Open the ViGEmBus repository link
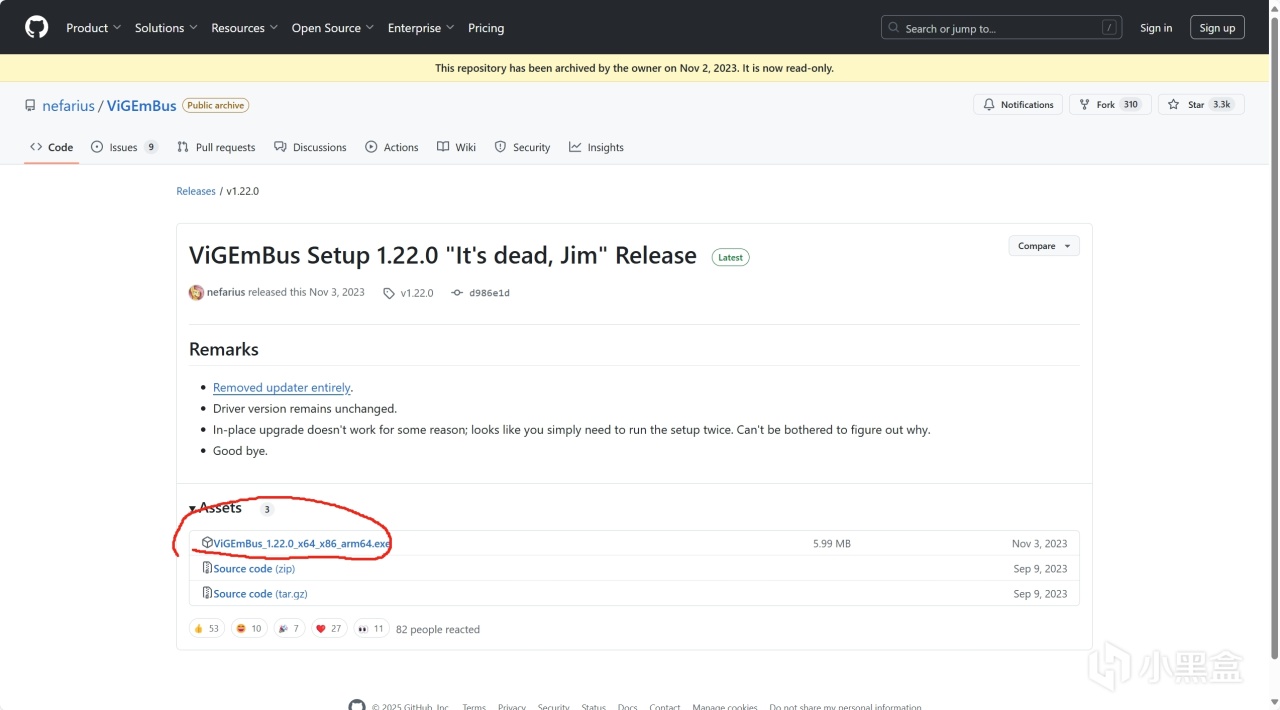 [x=141, y=105]
